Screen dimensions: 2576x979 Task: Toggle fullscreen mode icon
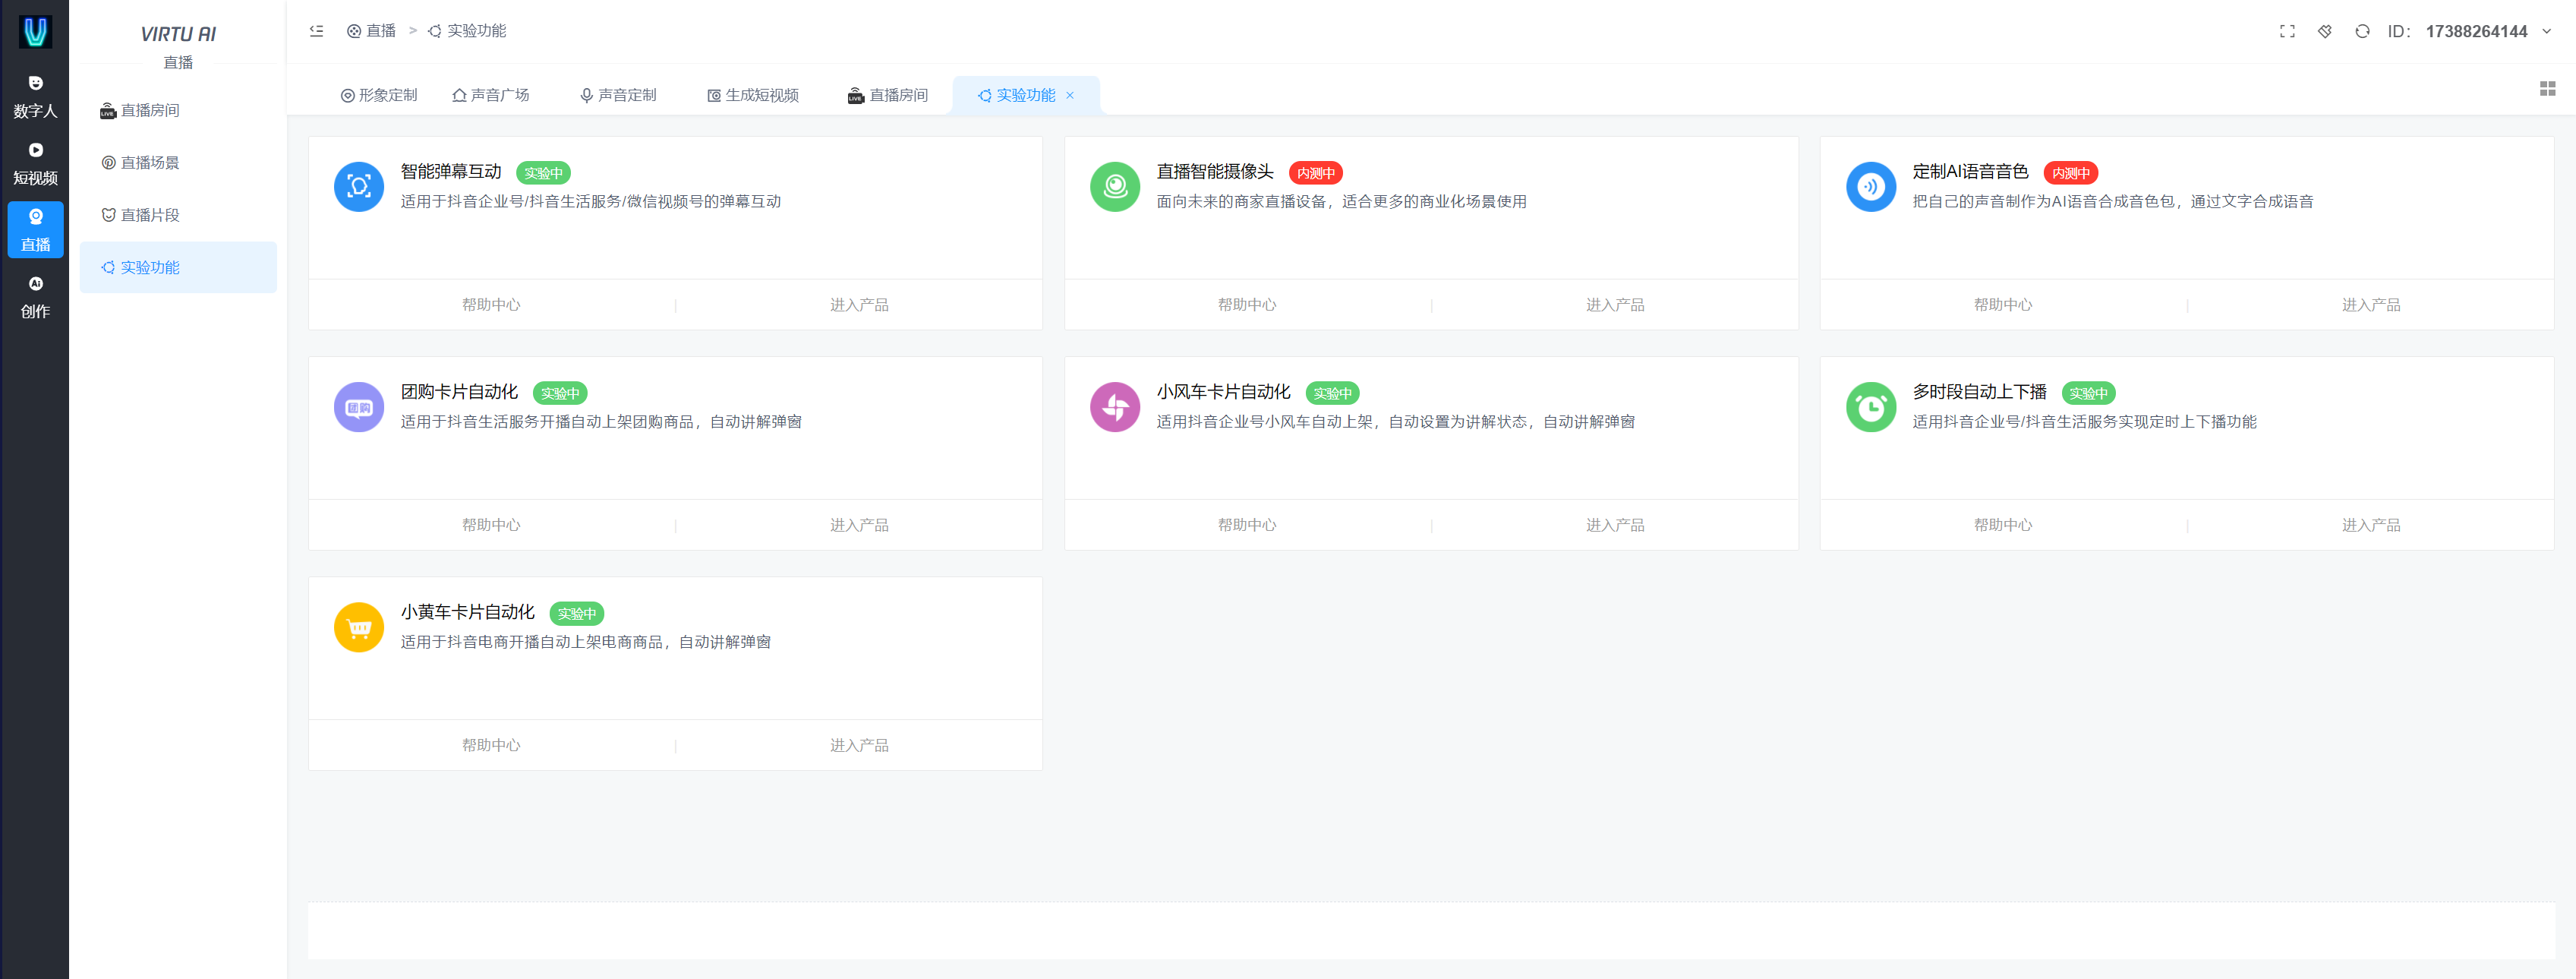(x=2287, y=31)
